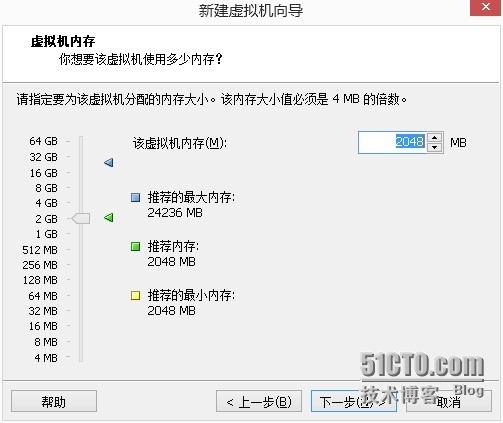Click the blue maximum memory marker arrow
Screen dimensions: 503x423
[109, 163]
